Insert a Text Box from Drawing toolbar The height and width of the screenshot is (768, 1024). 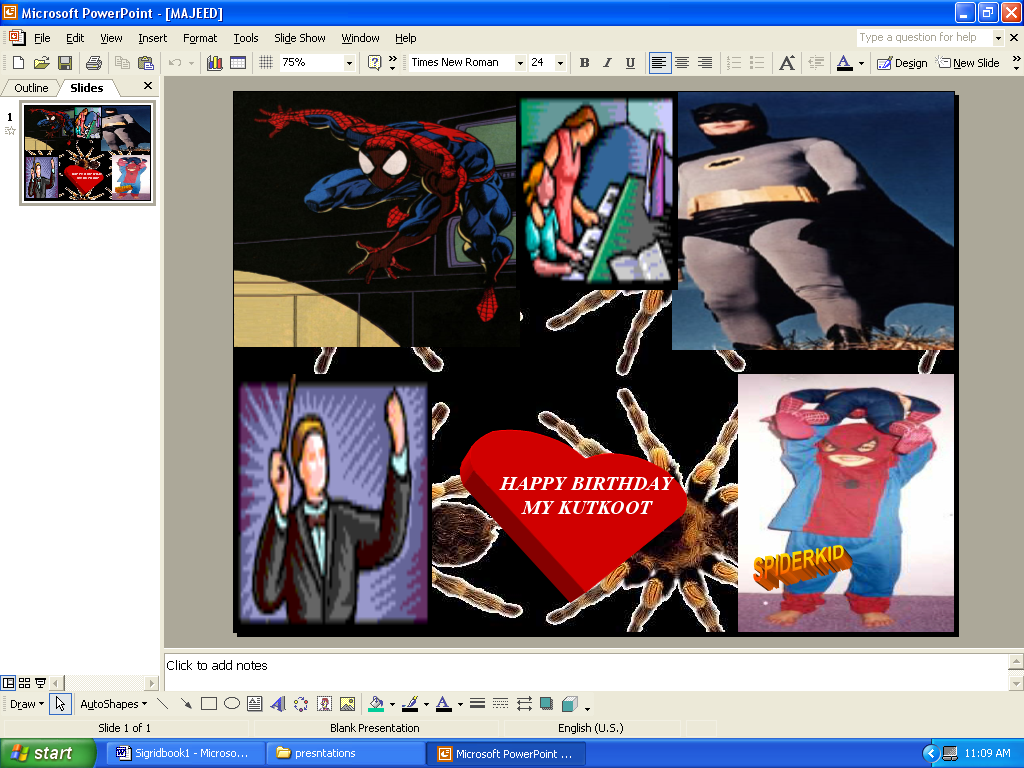[x=255, y=703]
